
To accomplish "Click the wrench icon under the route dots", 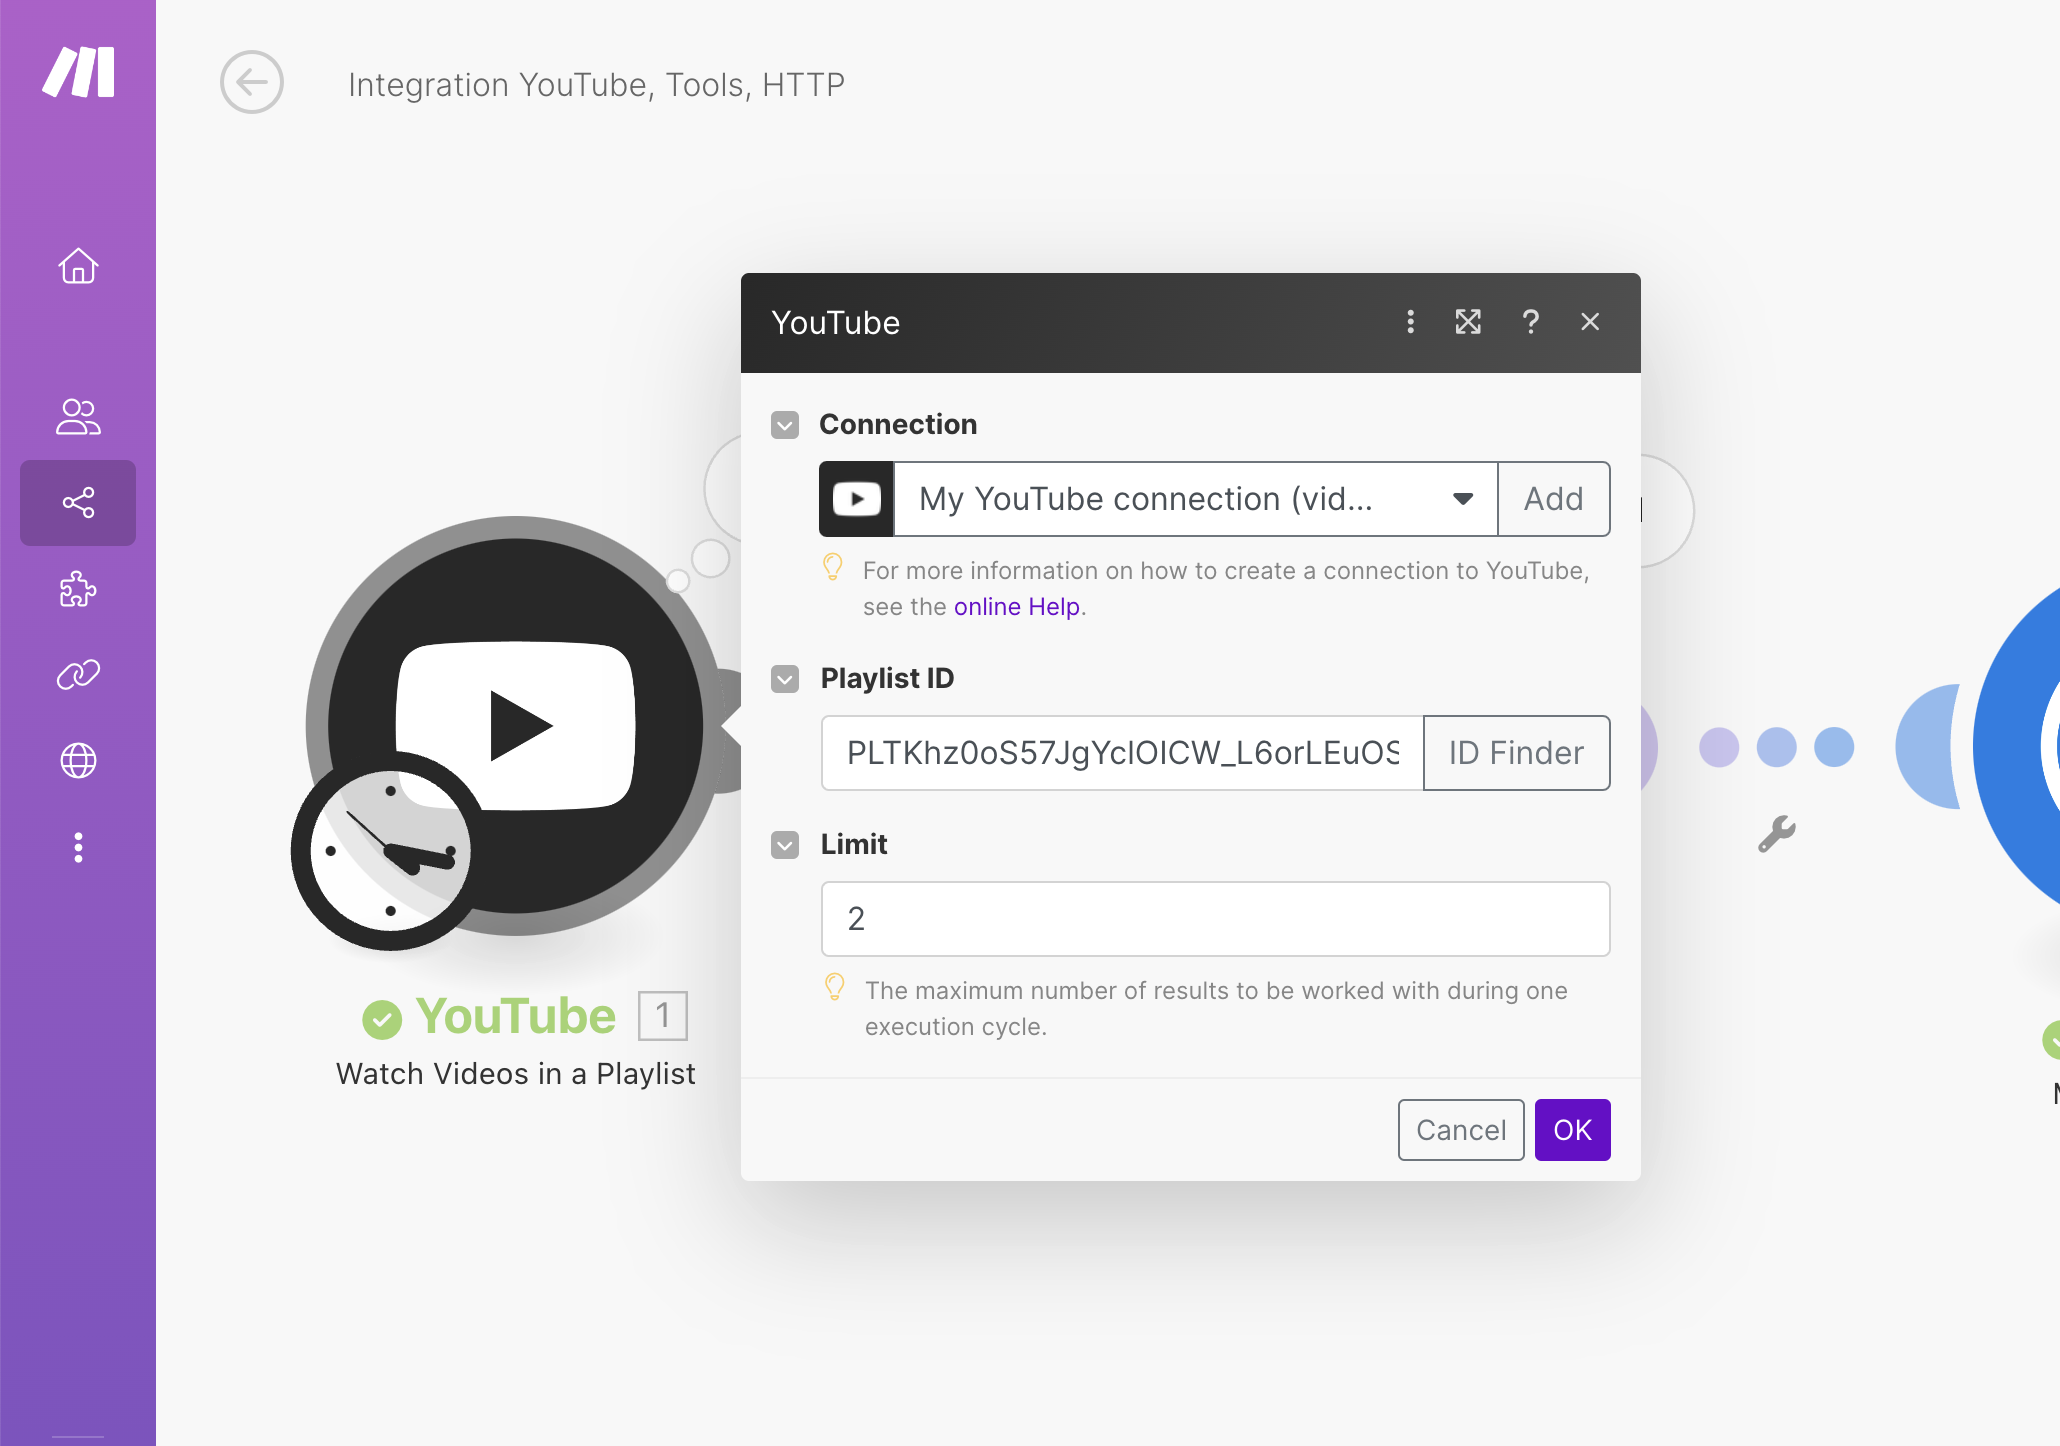I will tap(1777, 833).
